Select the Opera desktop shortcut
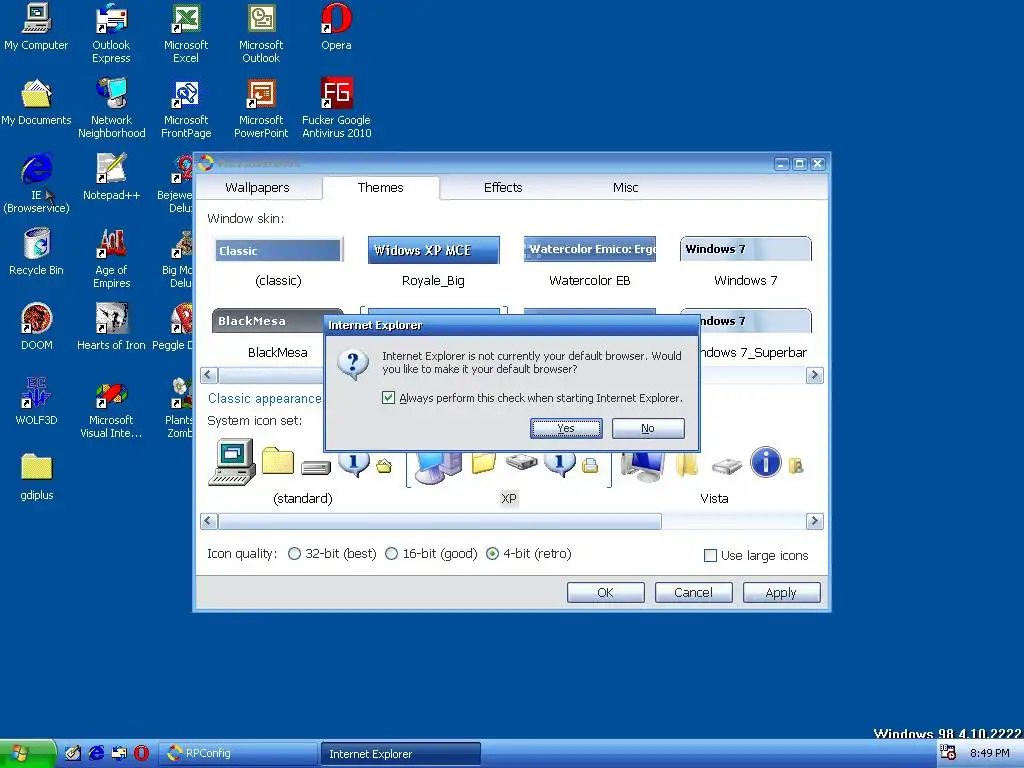The width and height of the screenshot is (1024, 768). 336,27
